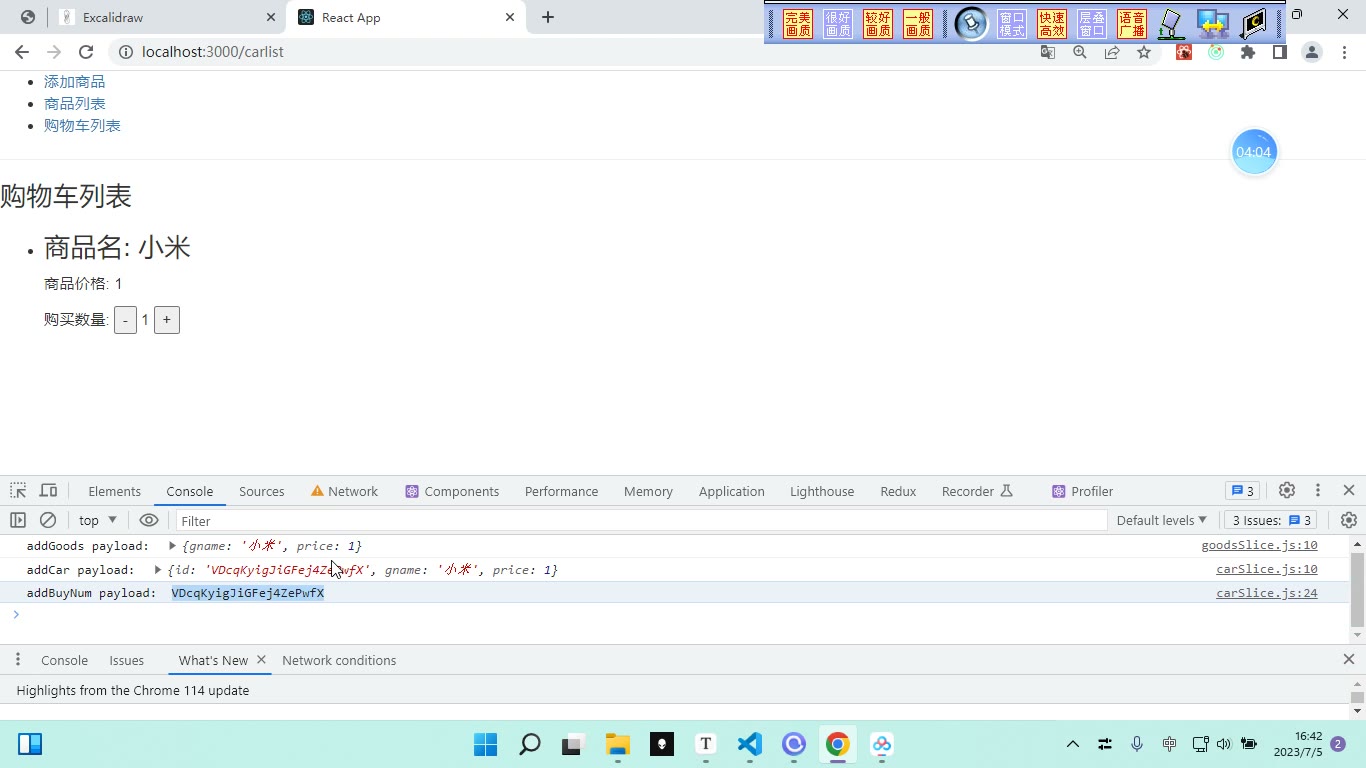Open the Chrome extensions puzzle icon

coord(1248,53)
